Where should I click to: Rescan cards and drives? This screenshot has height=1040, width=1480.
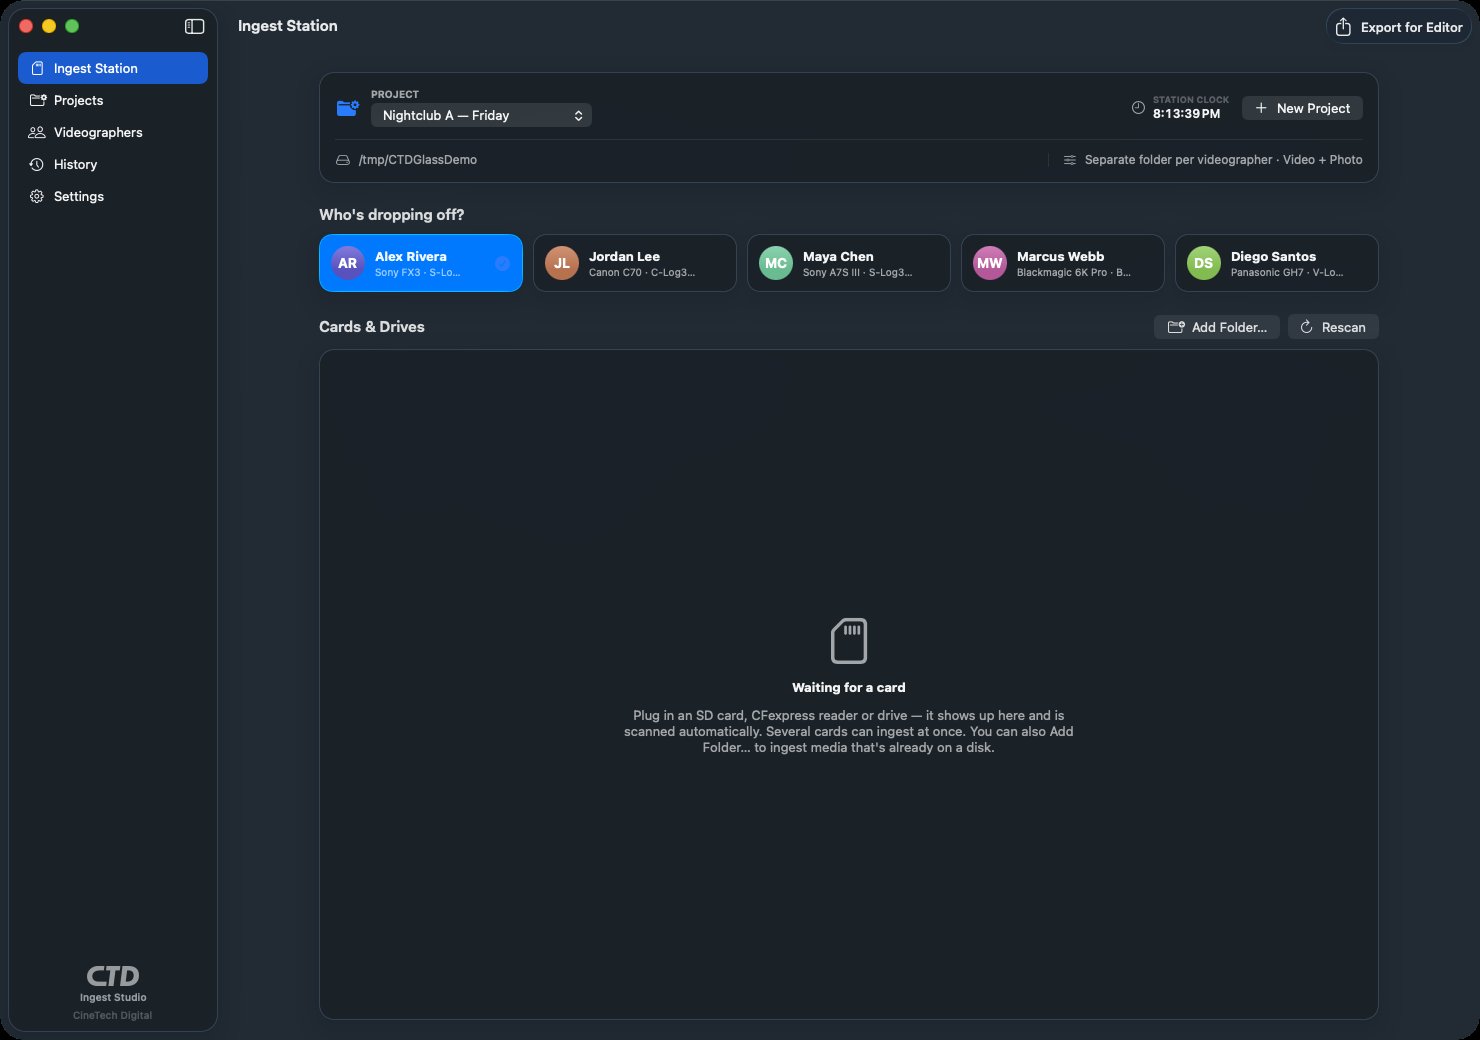tap(1333, 327)
